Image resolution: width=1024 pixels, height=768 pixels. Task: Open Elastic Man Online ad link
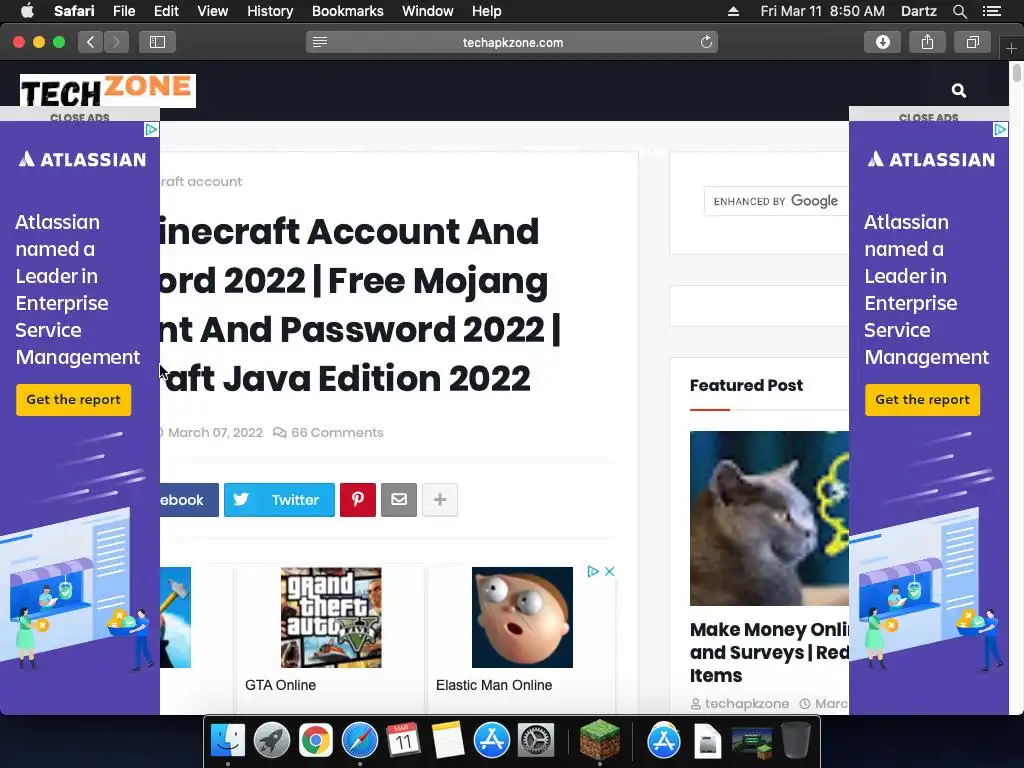494,685
